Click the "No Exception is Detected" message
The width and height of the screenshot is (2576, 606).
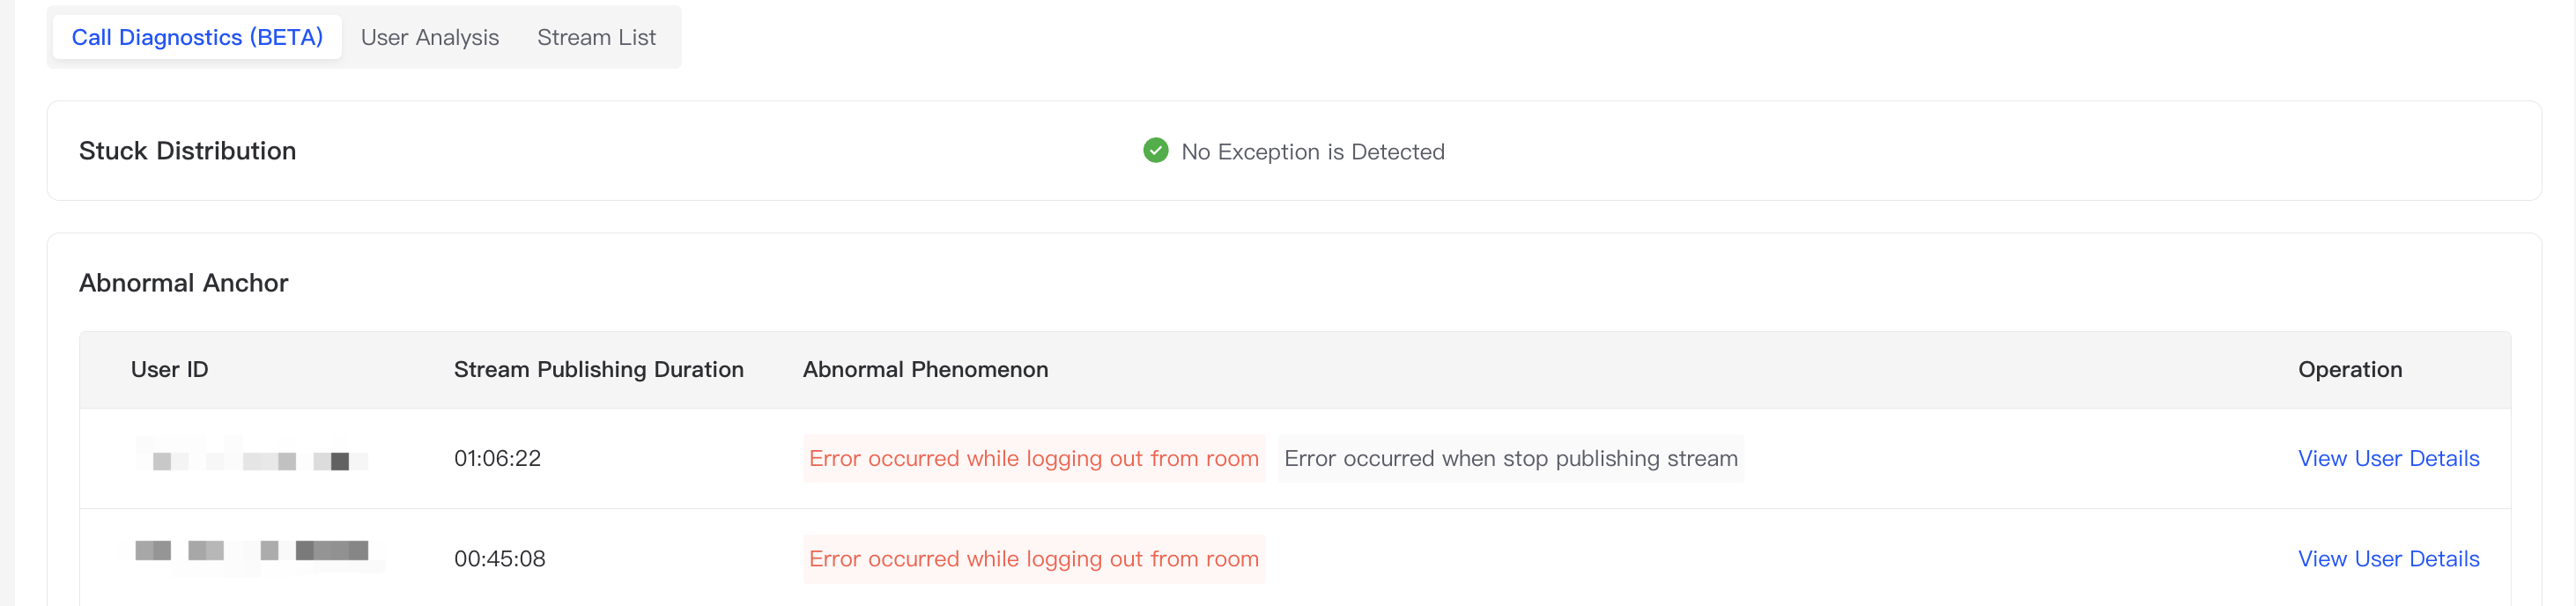pos(1312,152)
